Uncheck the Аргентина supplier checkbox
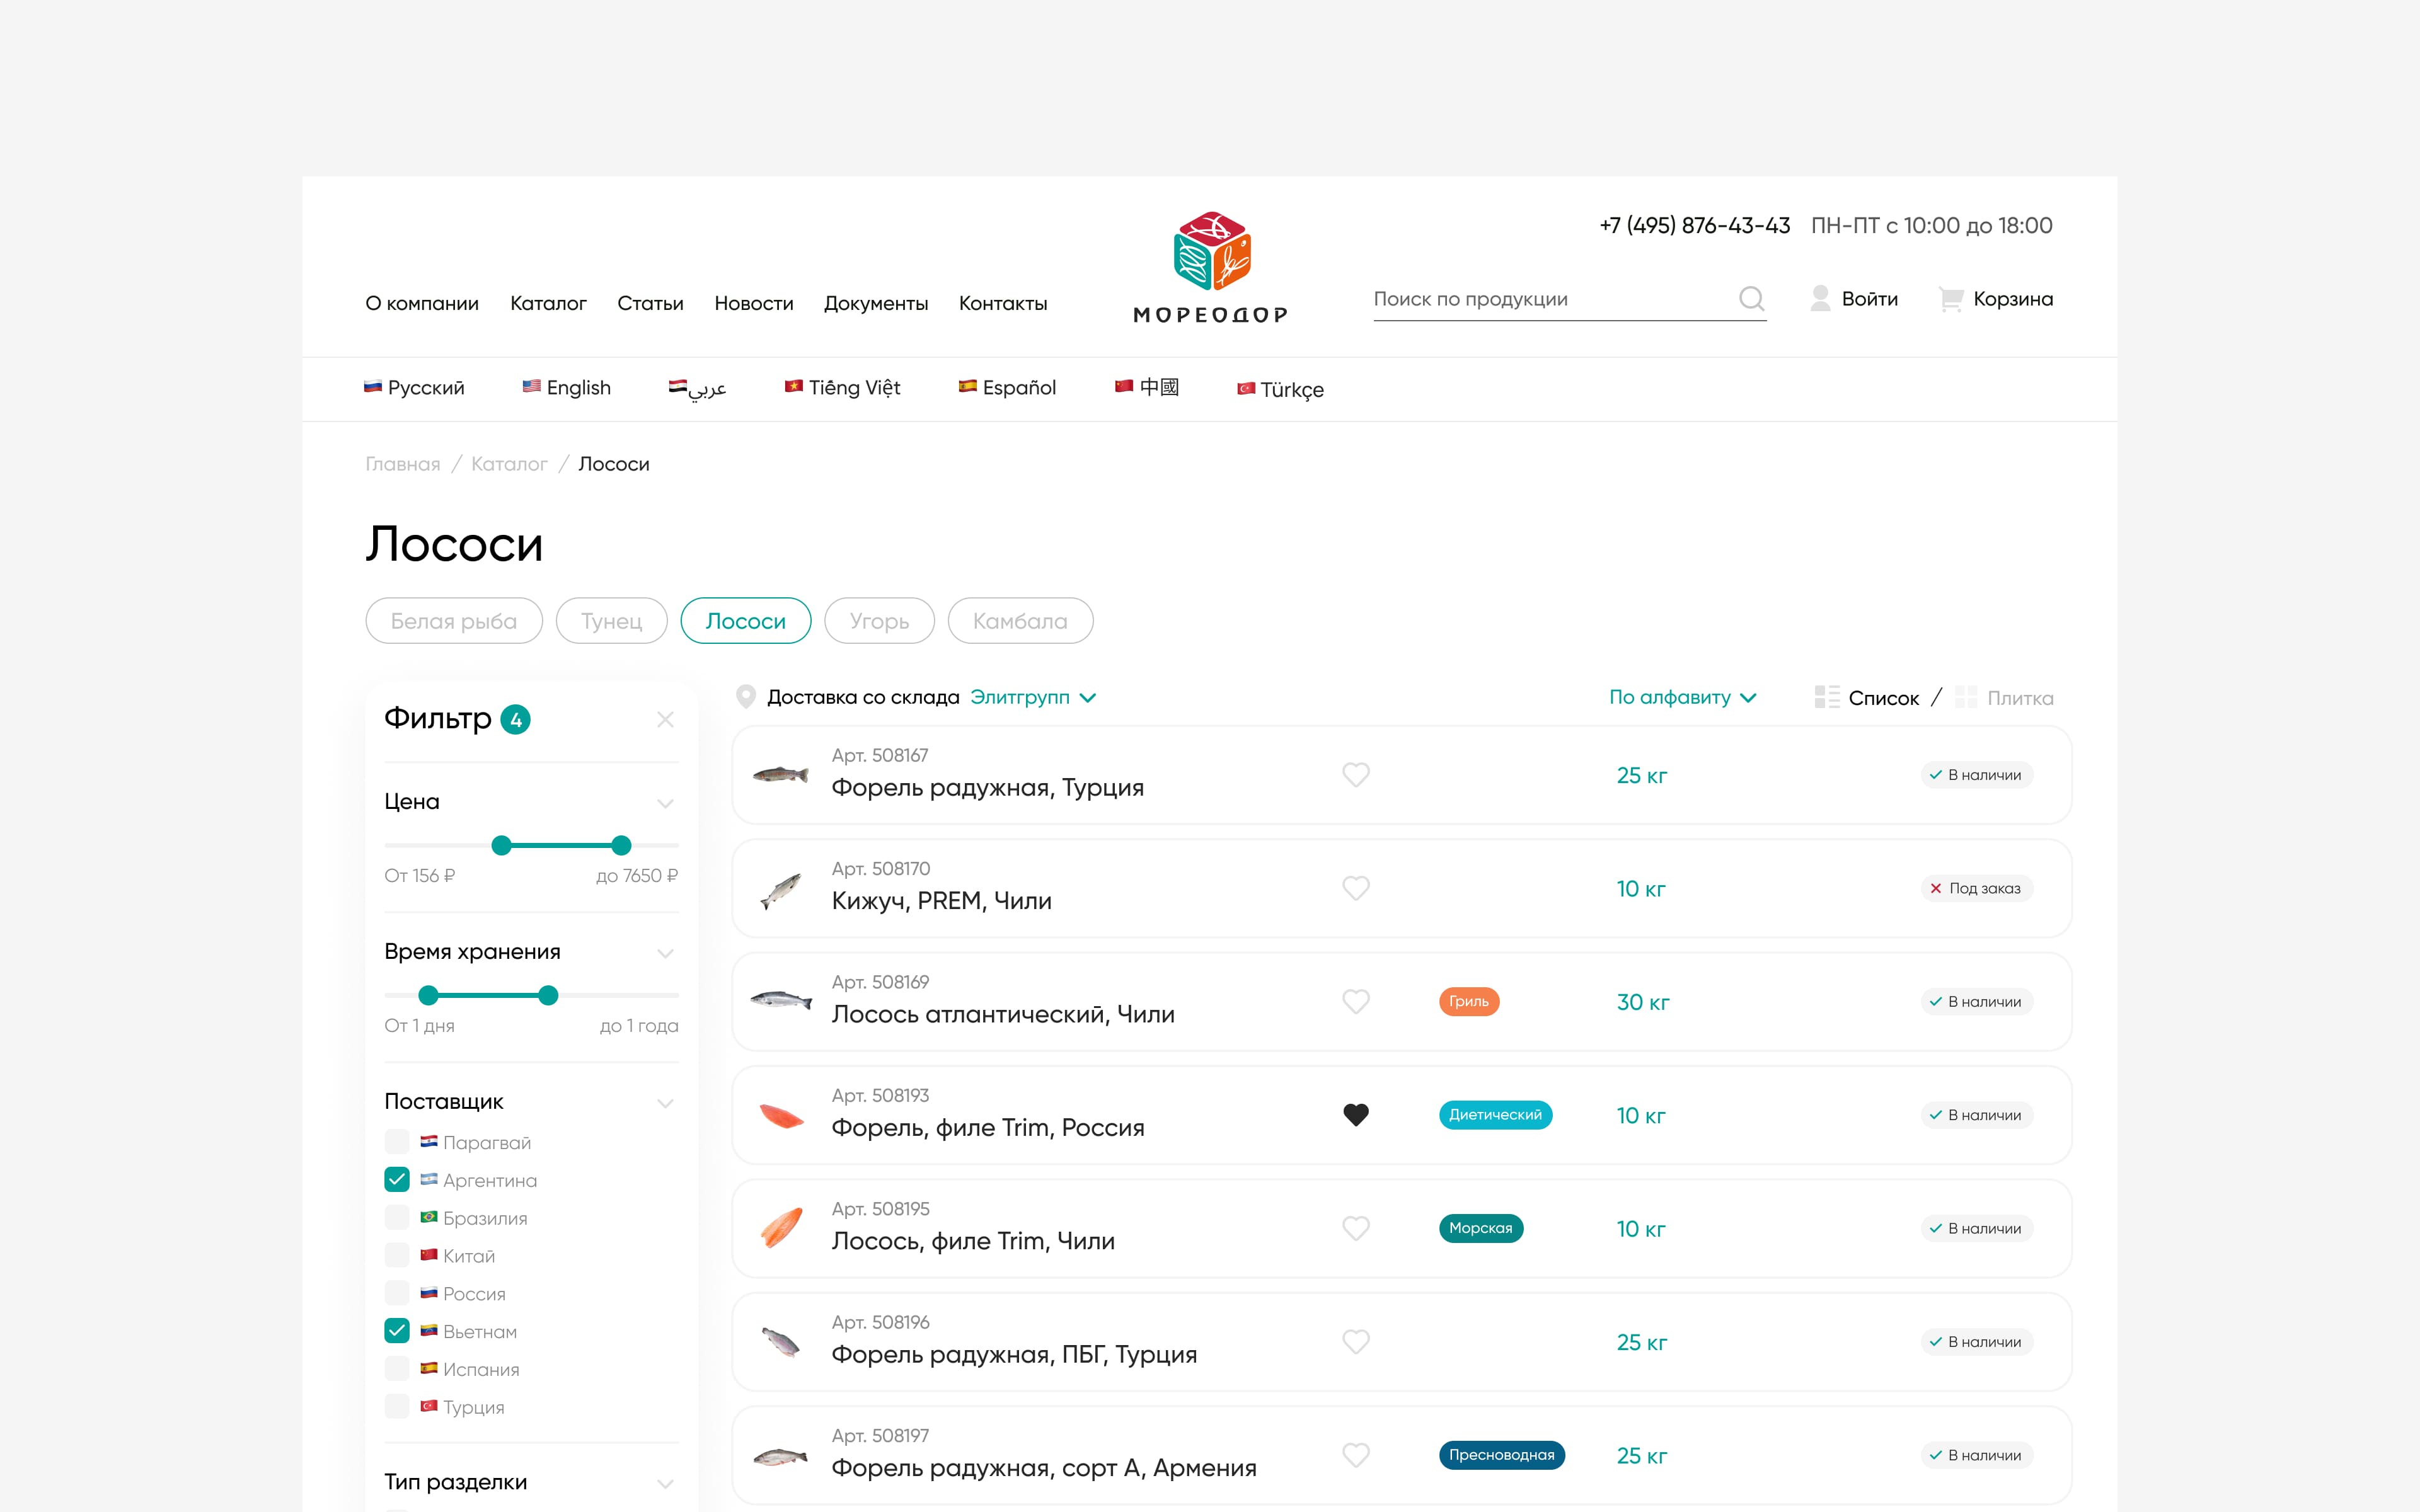The width and height of the screenshot is (2420, 1512). pos(397,1180)
